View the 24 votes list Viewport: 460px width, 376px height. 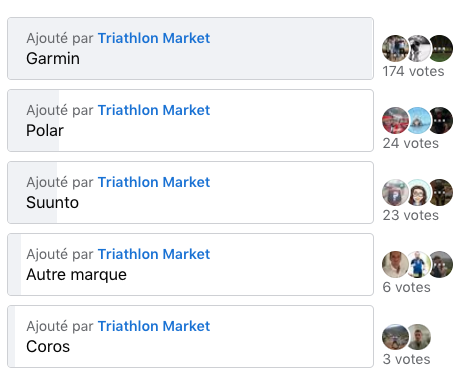(411, 143)
